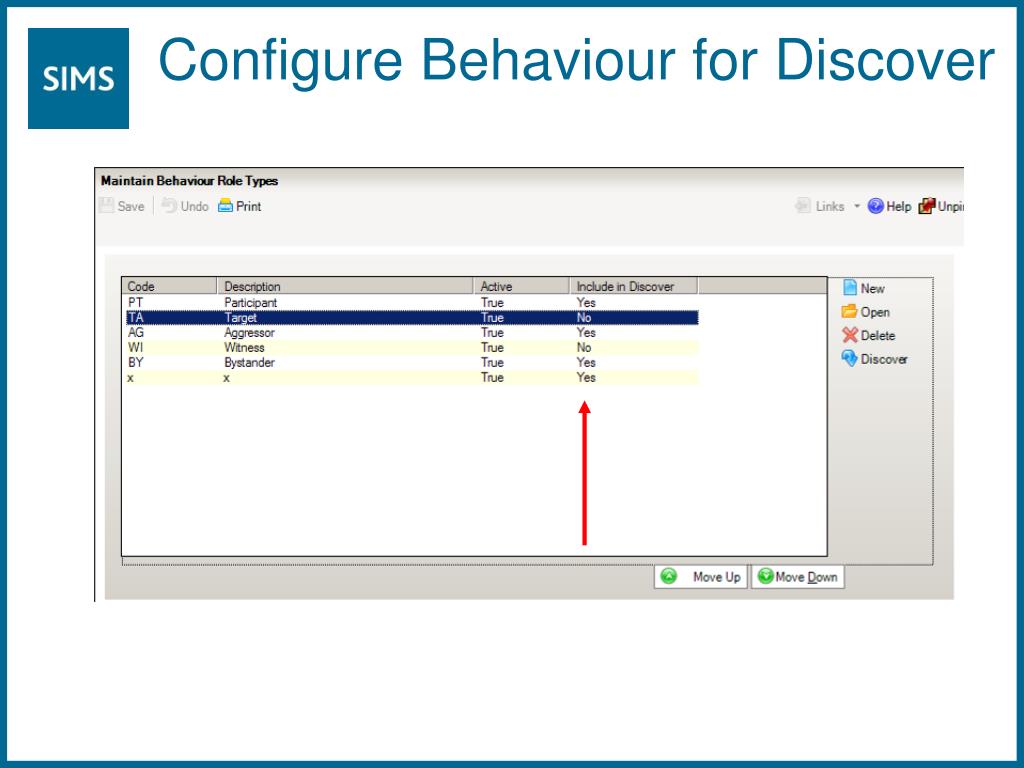This screenshot has width=1024, height=768.
Task: Click the SIMS logo on slide
Action: (78, 78)
